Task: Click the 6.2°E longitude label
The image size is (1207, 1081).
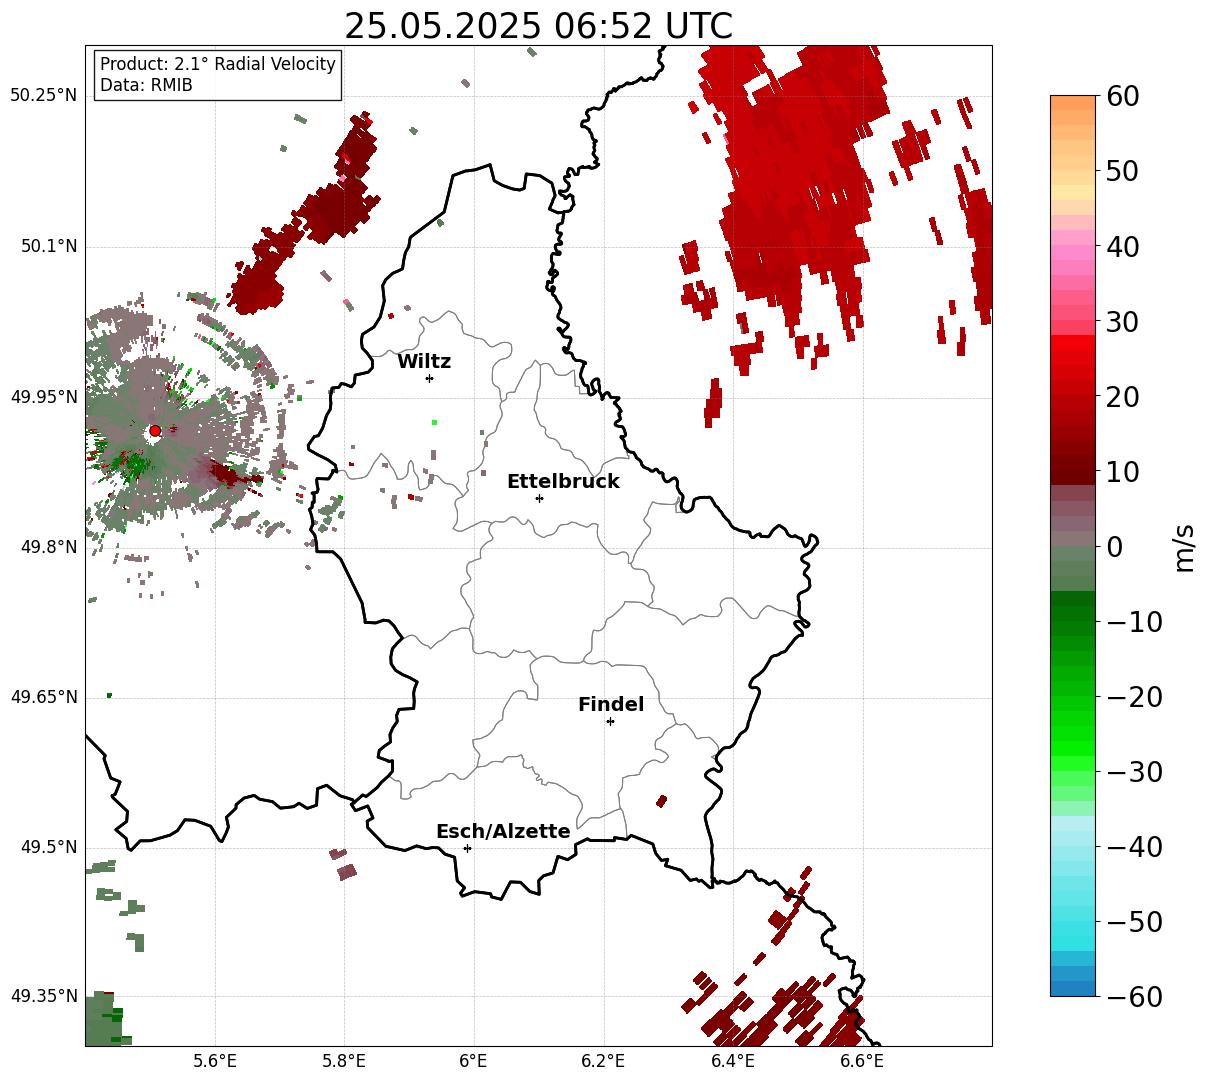Action: click(x=603, y=1061)
